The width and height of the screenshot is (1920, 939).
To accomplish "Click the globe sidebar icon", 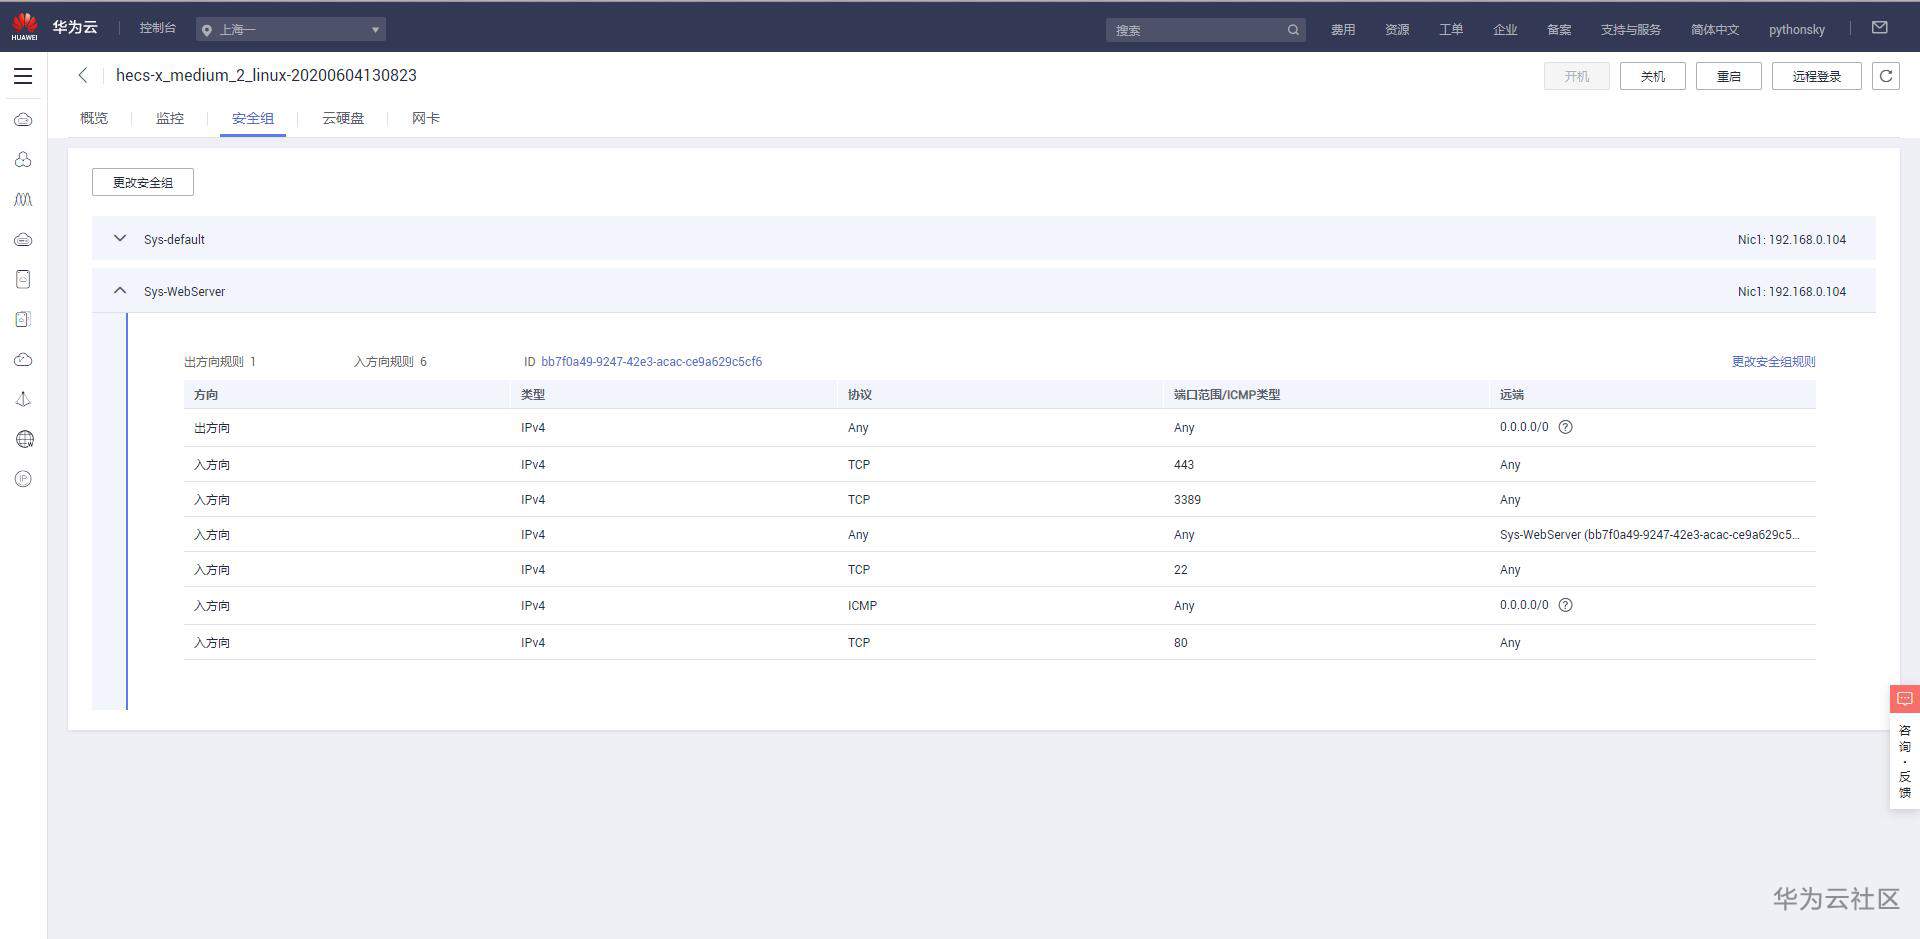I will click(24, 439).
